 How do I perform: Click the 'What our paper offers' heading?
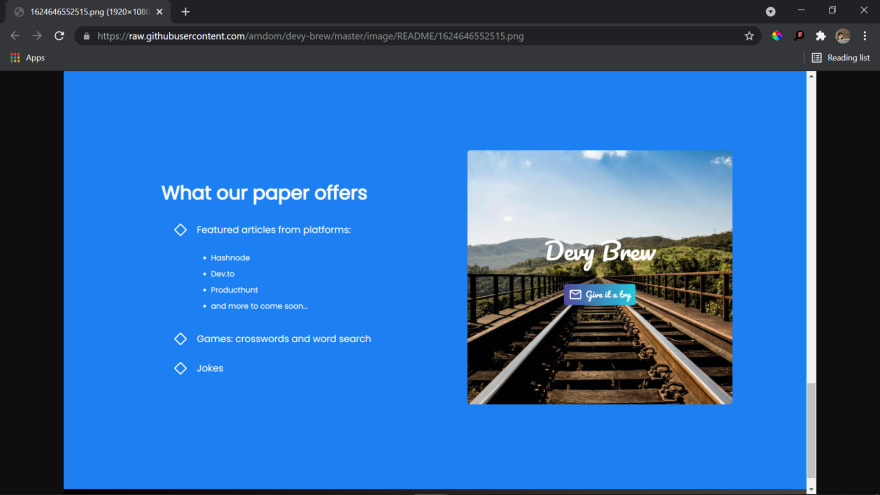[264, 193]
